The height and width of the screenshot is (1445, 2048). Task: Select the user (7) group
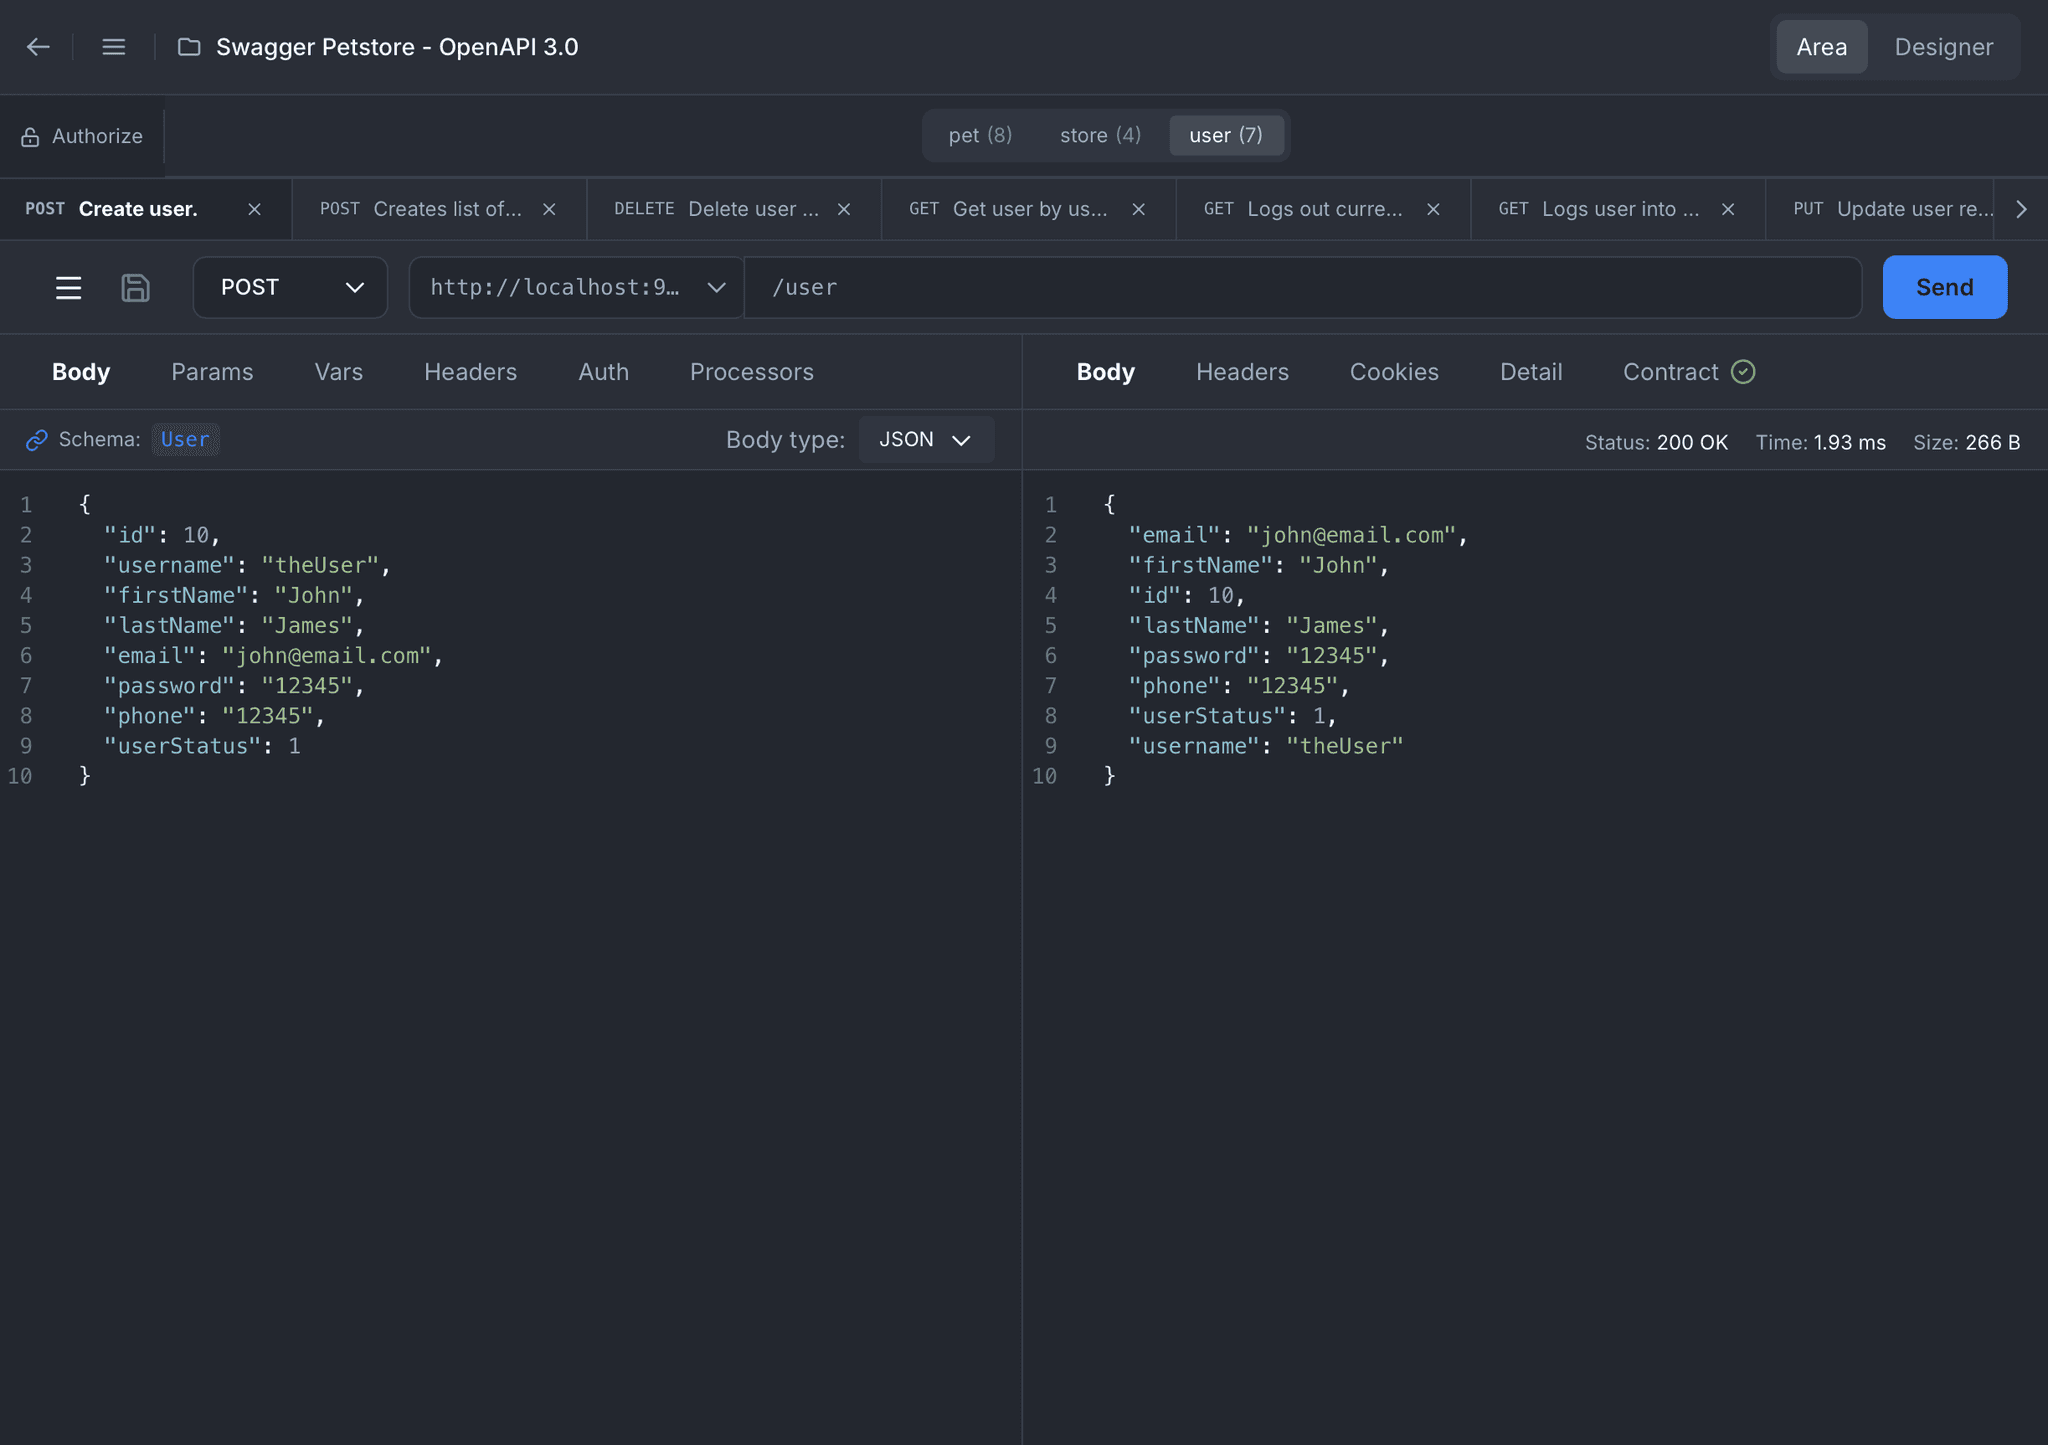(1226, 135)
